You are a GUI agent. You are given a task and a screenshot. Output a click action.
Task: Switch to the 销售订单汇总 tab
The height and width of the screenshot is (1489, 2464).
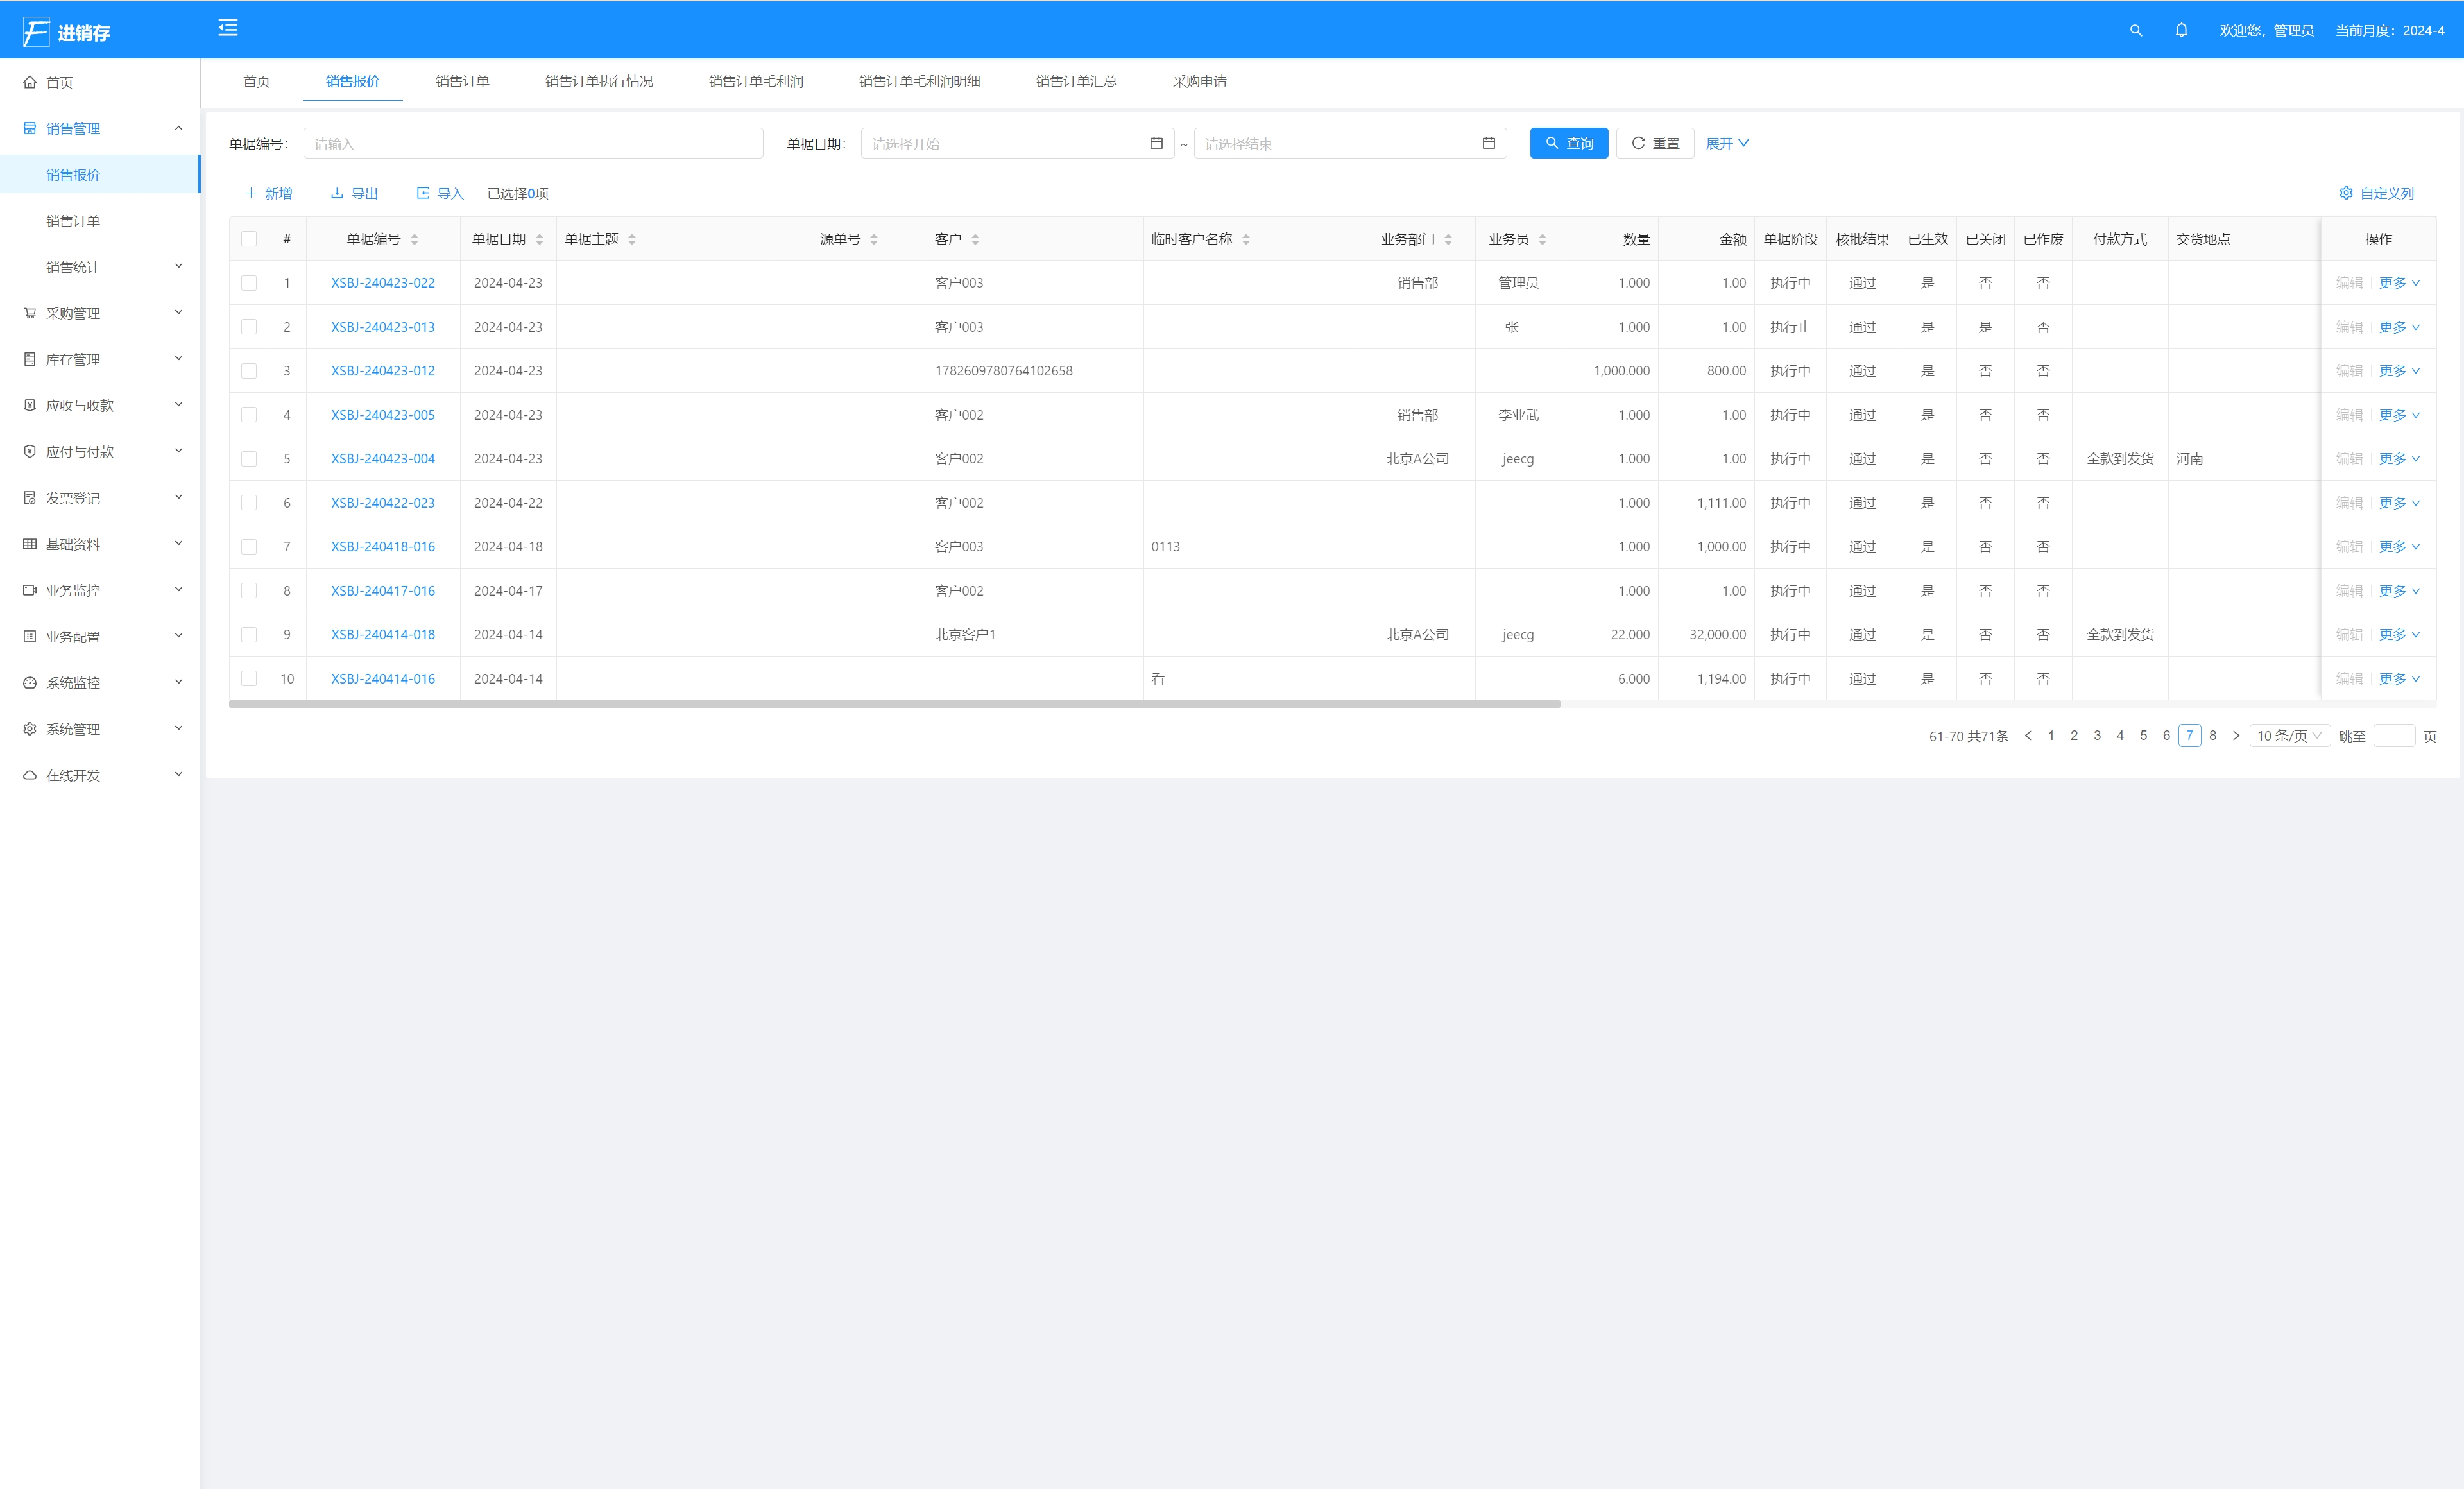[1076, 81]
